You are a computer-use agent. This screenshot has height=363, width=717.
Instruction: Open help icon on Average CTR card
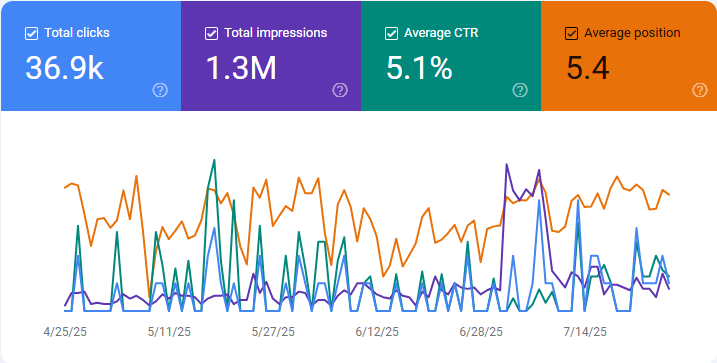[520, 90]
